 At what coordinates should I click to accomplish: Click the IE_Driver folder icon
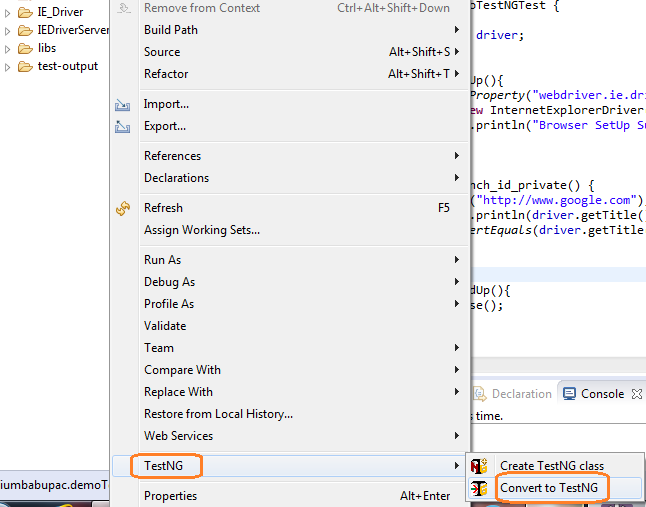pos(25,13)
